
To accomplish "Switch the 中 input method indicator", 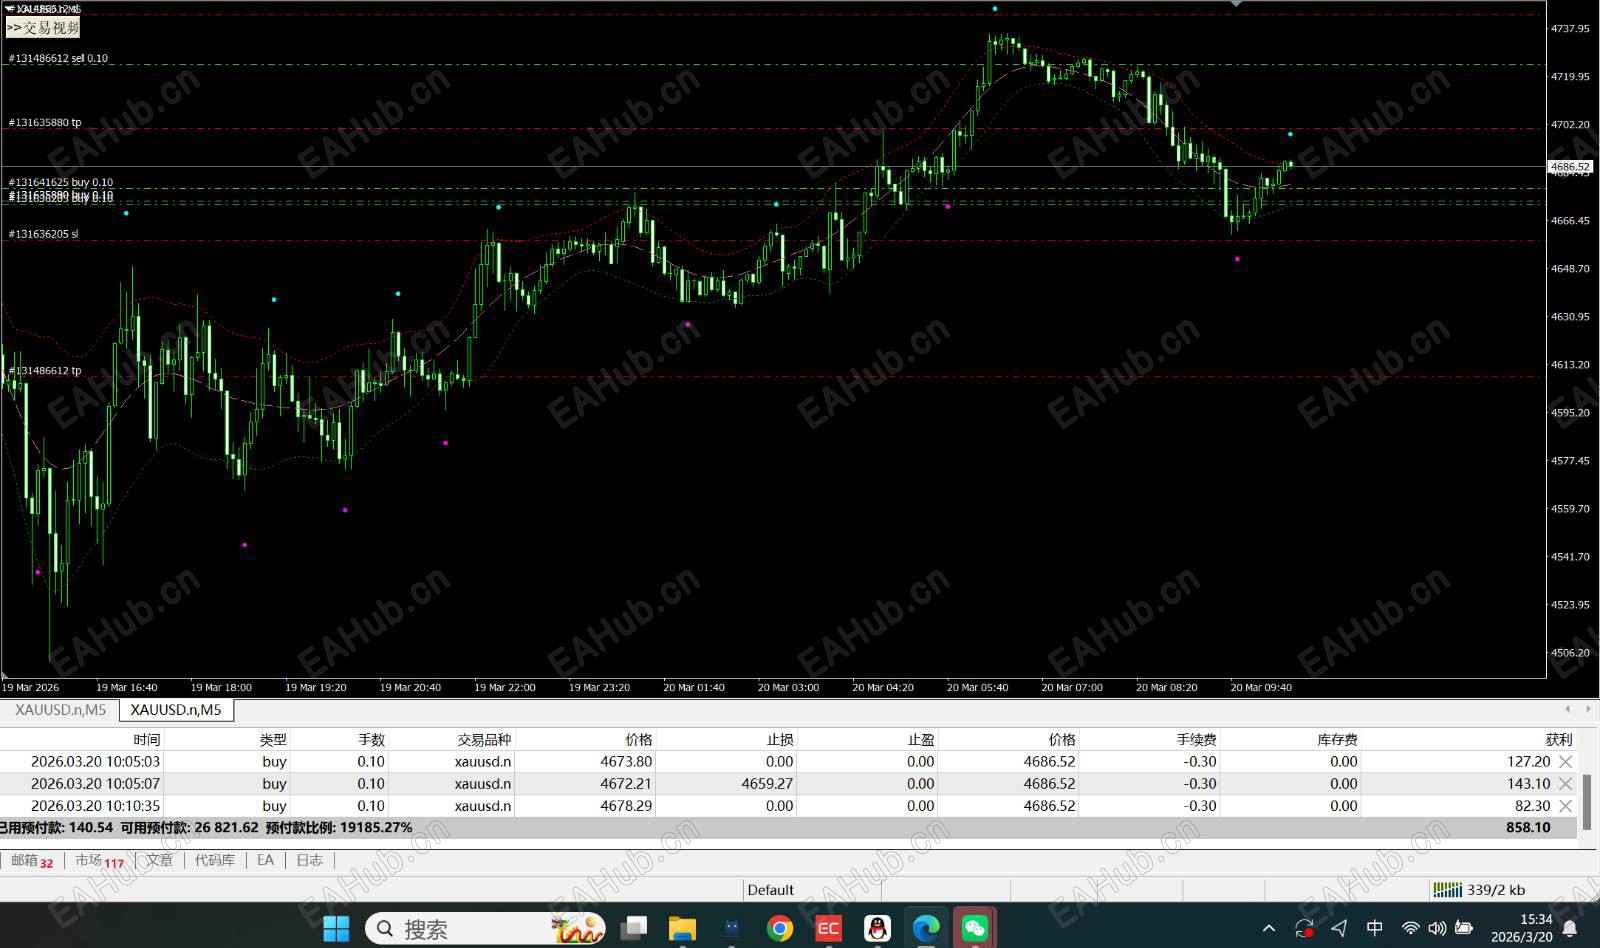I will (1375, 929).
